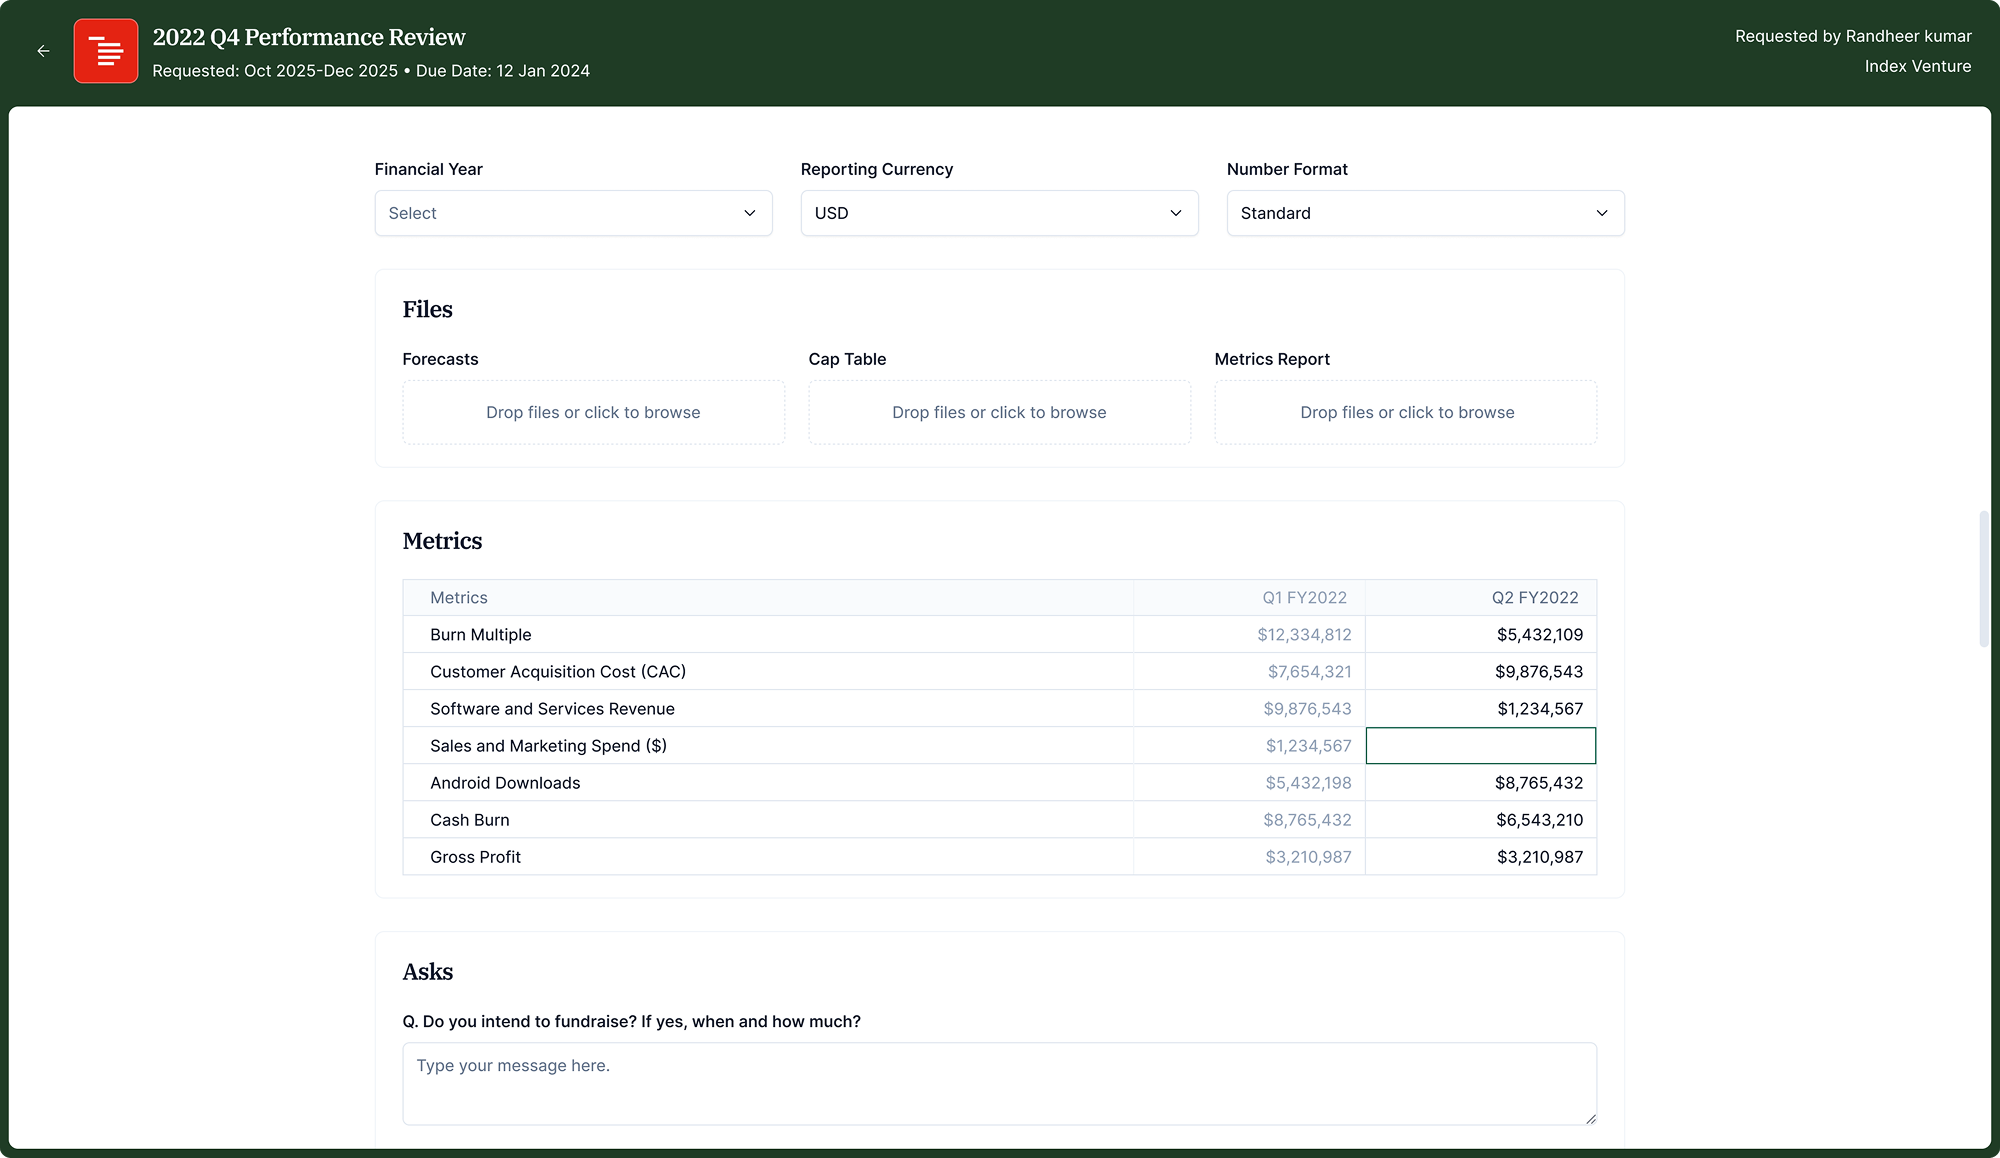Screen dimensions: 2000x1158
Task: Click Sales and Marketing Spend Q1 value $1,234,567
Action: click(1308, 746)
